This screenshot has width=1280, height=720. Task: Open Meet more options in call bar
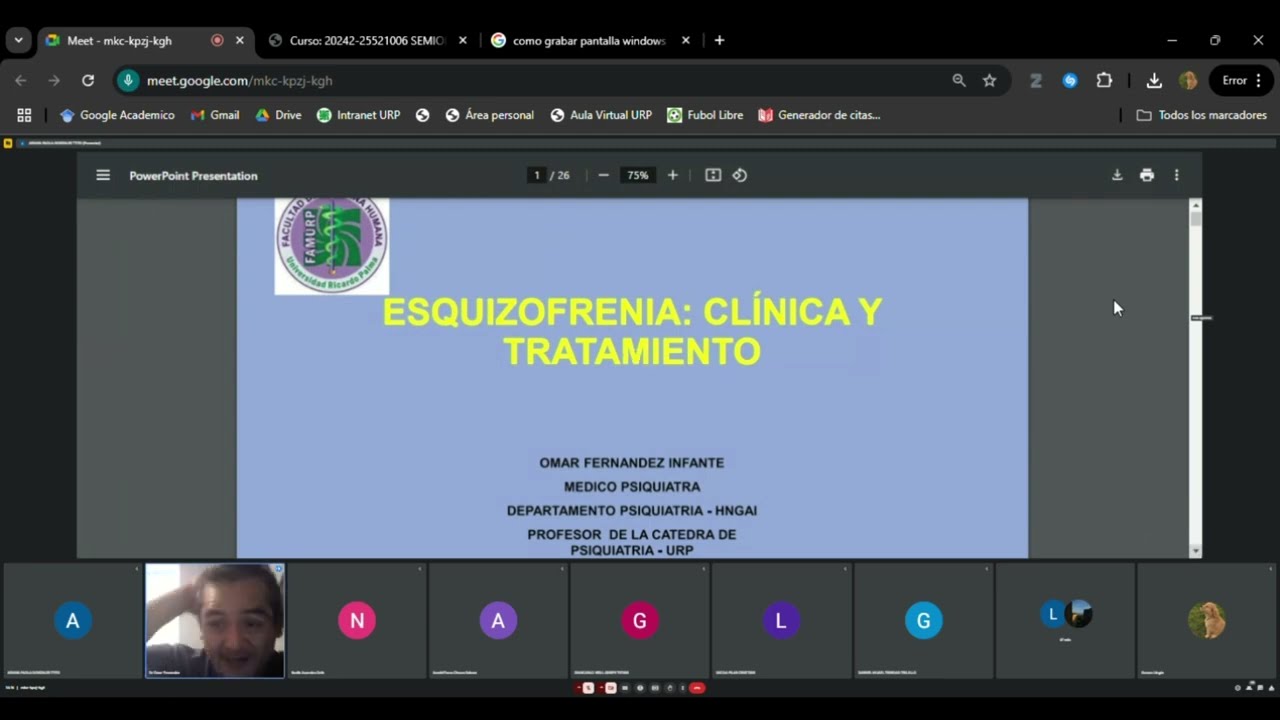pyautogui.click(x=683, y=688)
